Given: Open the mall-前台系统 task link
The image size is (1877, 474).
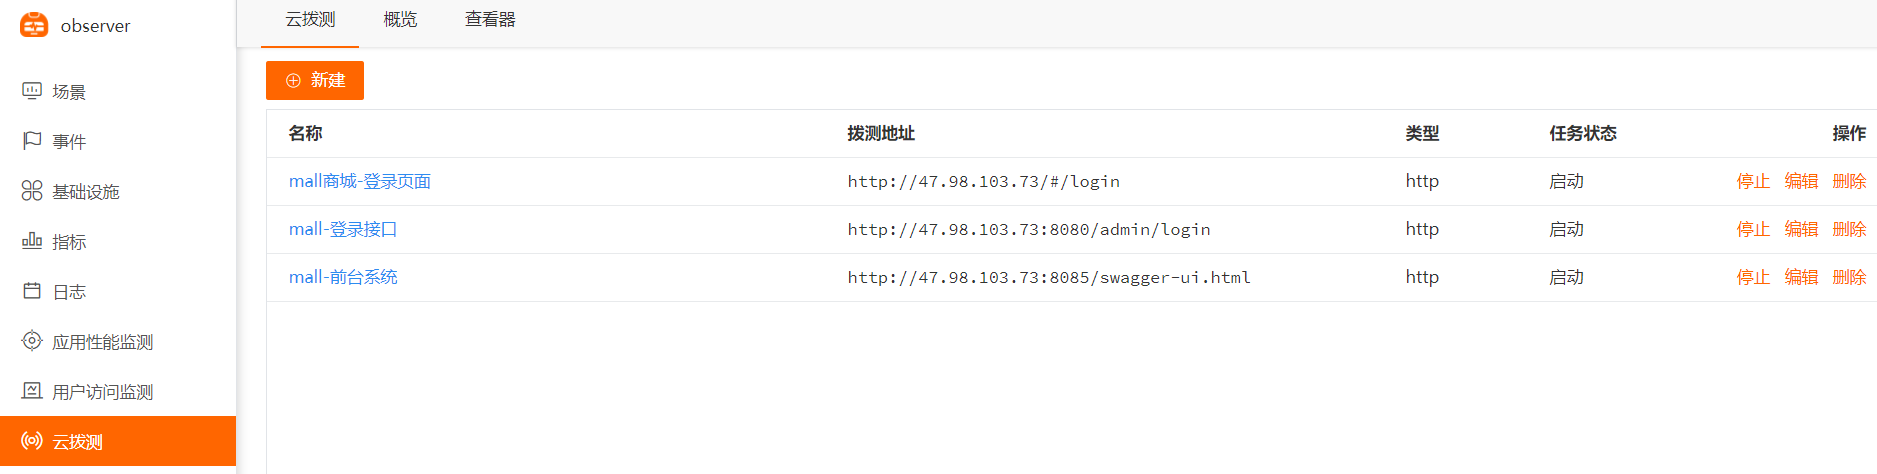Looking at the screenshot, I should point(343,277).
